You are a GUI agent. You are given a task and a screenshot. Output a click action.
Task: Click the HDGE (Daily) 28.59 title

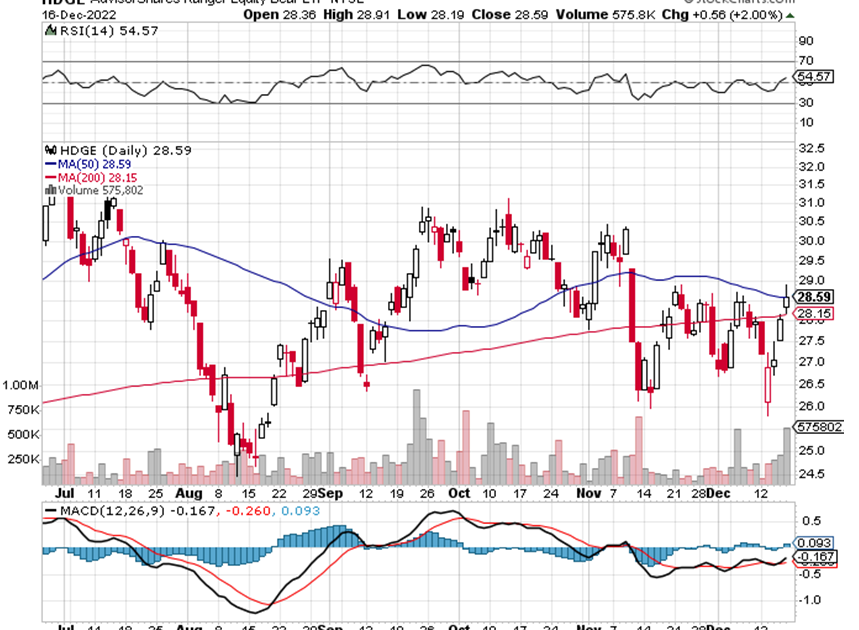click(125, 150)
